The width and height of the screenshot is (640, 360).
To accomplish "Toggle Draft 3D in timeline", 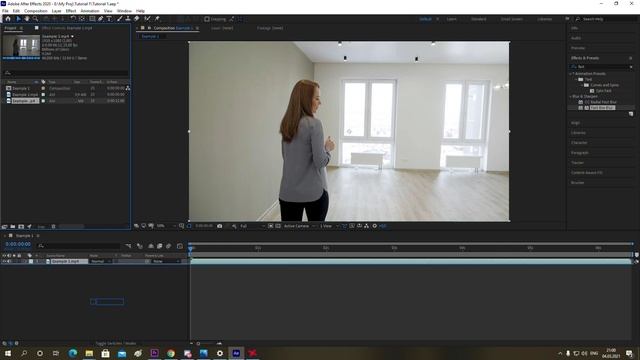I will 140,246.
